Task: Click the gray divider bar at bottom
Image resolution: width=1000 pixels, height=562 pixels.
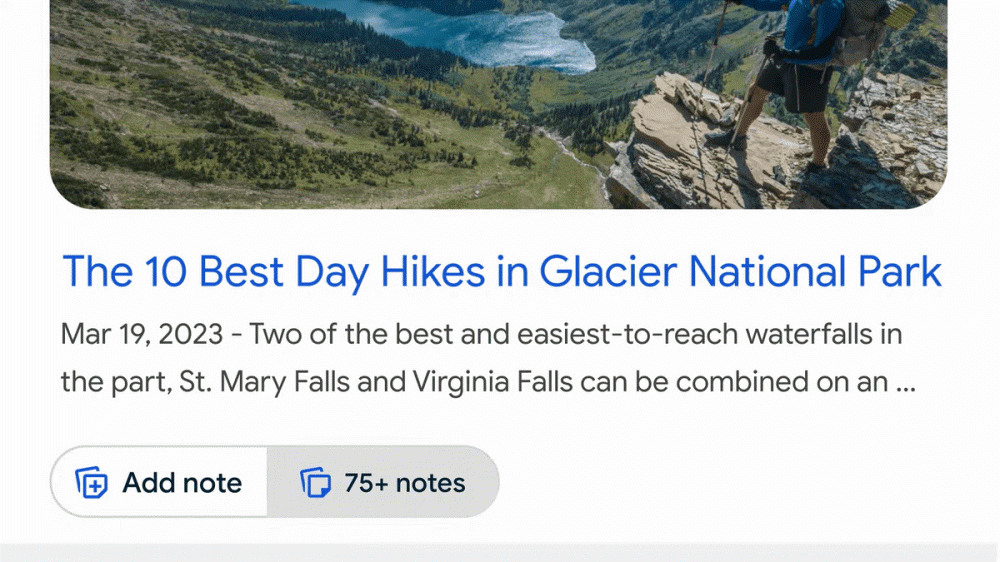Action: [x=500, y=552]
